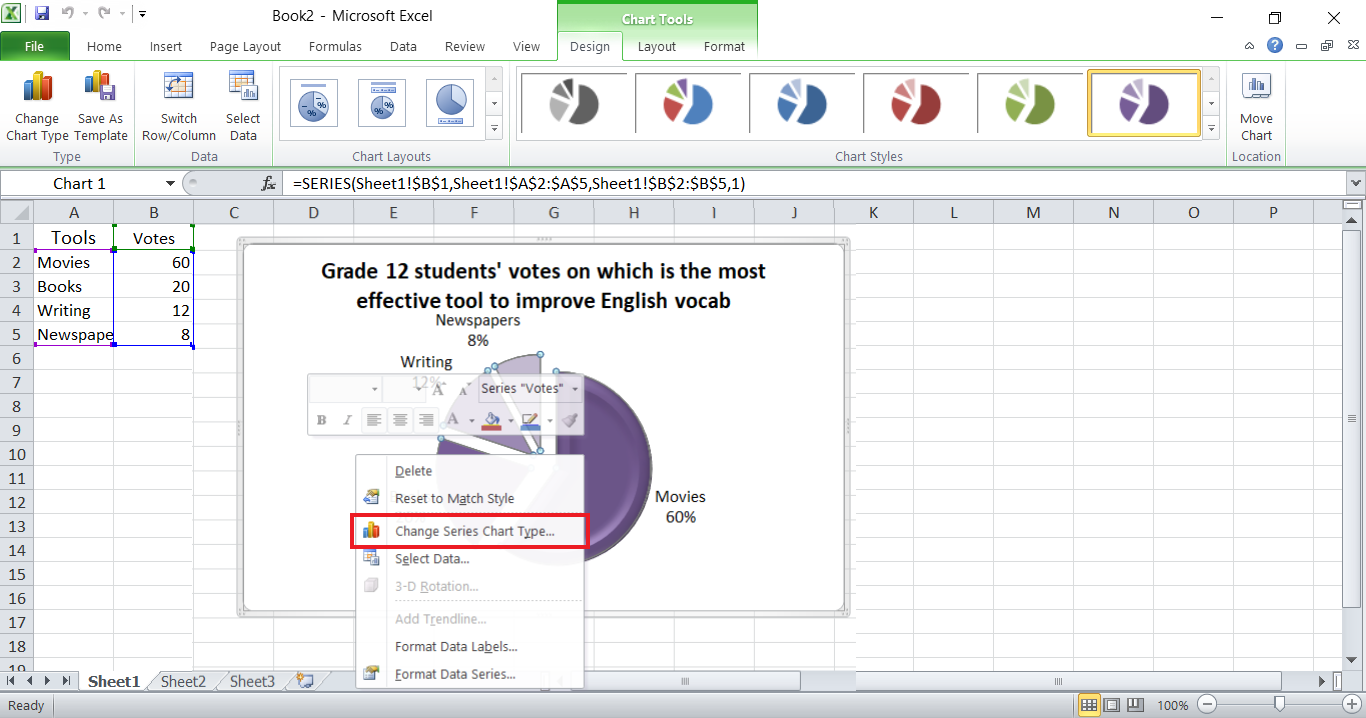Click Select All corner of the worksheet

[17, 213]
